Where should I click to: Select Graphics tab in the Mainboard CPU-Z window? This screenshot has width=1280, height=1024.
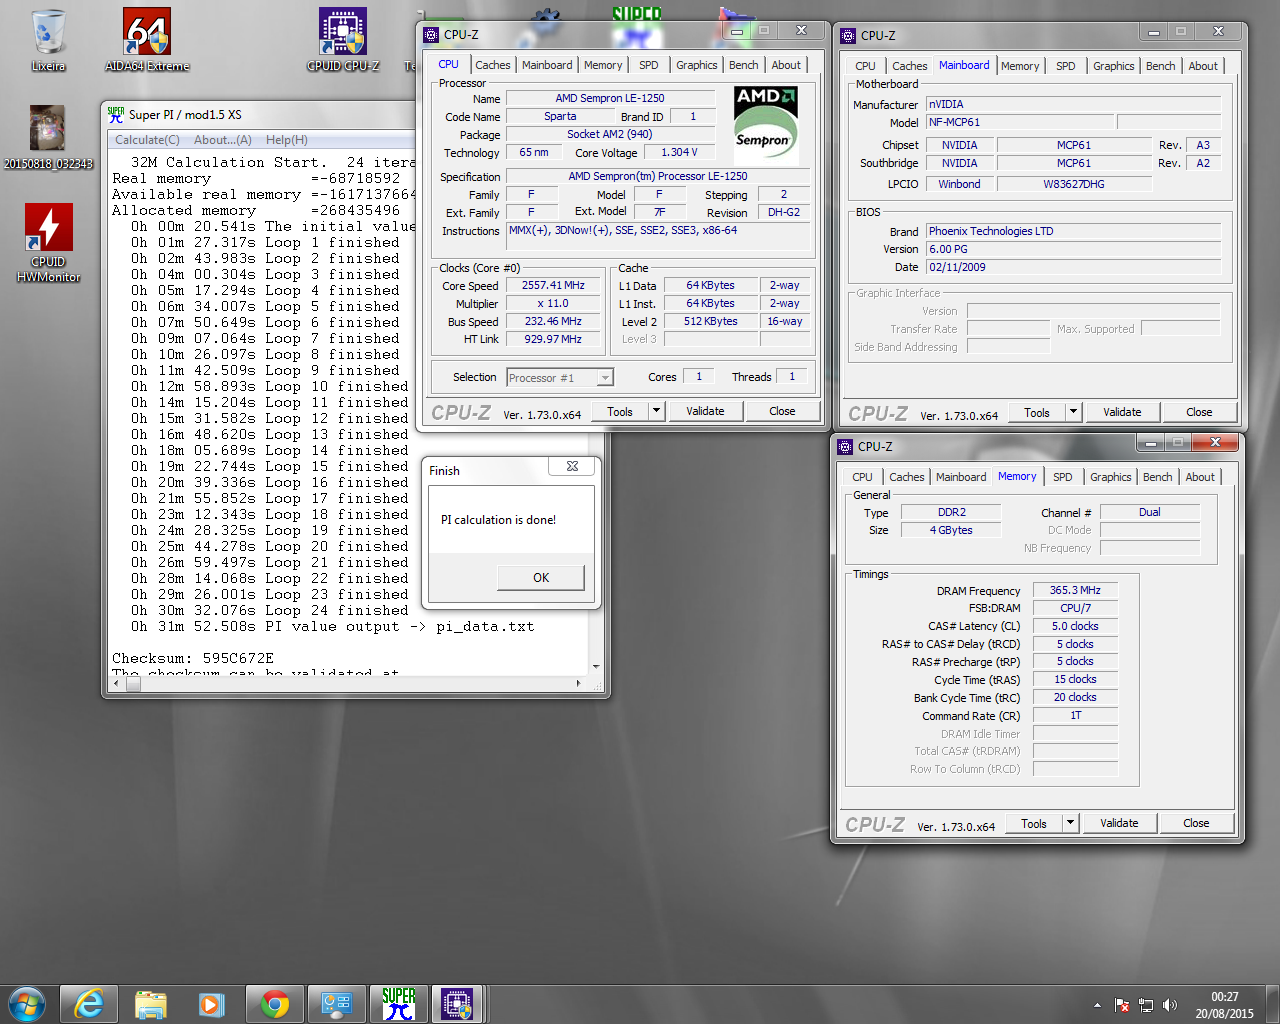(1113, 66)
